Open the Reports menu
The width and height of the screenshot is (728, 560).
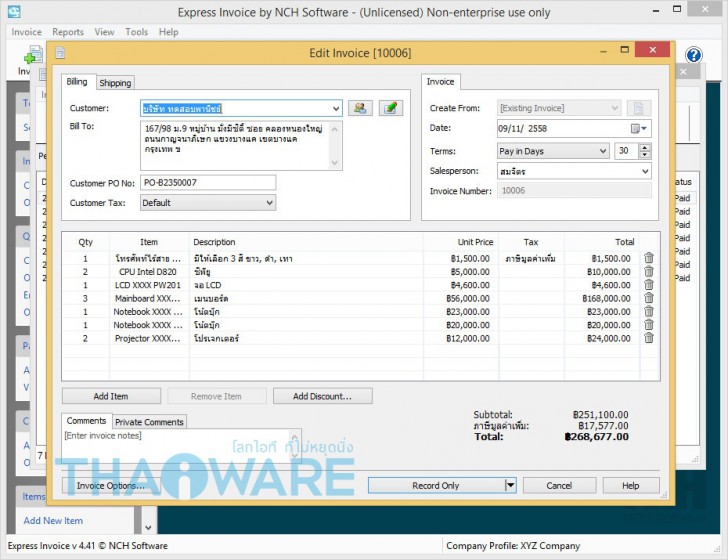(x=68, y=32)
